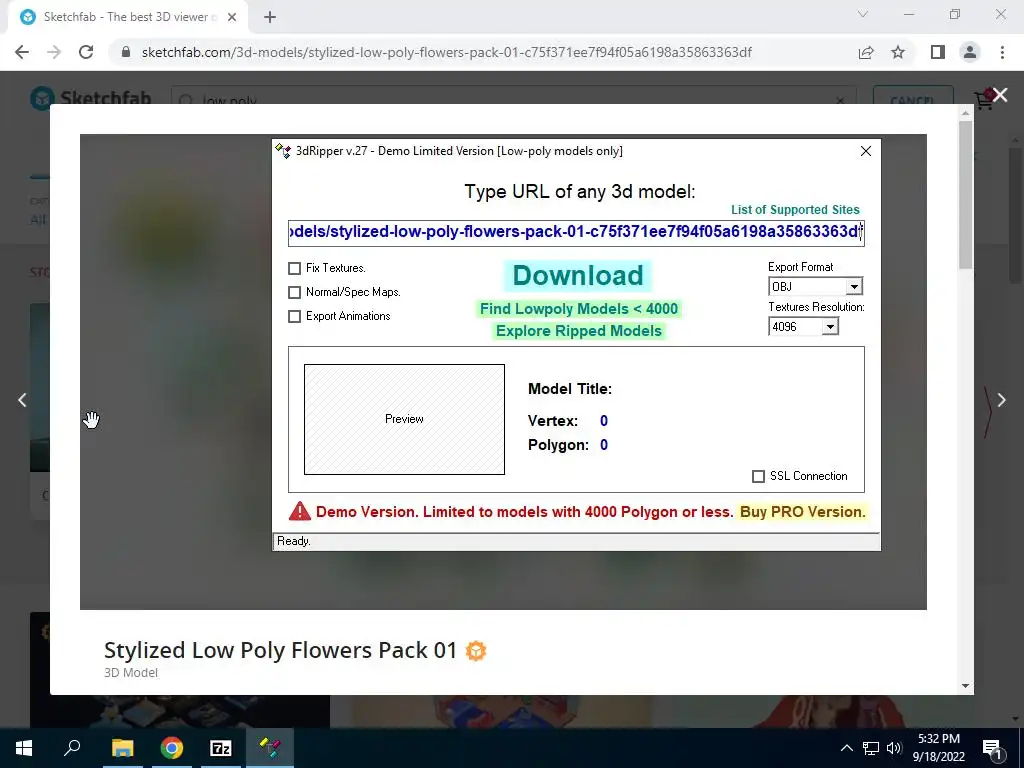Image resolution: width=1024 pixels, height=768 pixels.
Task: Click the Stylized Low Poly Flowers Pack 01 title
Action: (x=281, y=650)
